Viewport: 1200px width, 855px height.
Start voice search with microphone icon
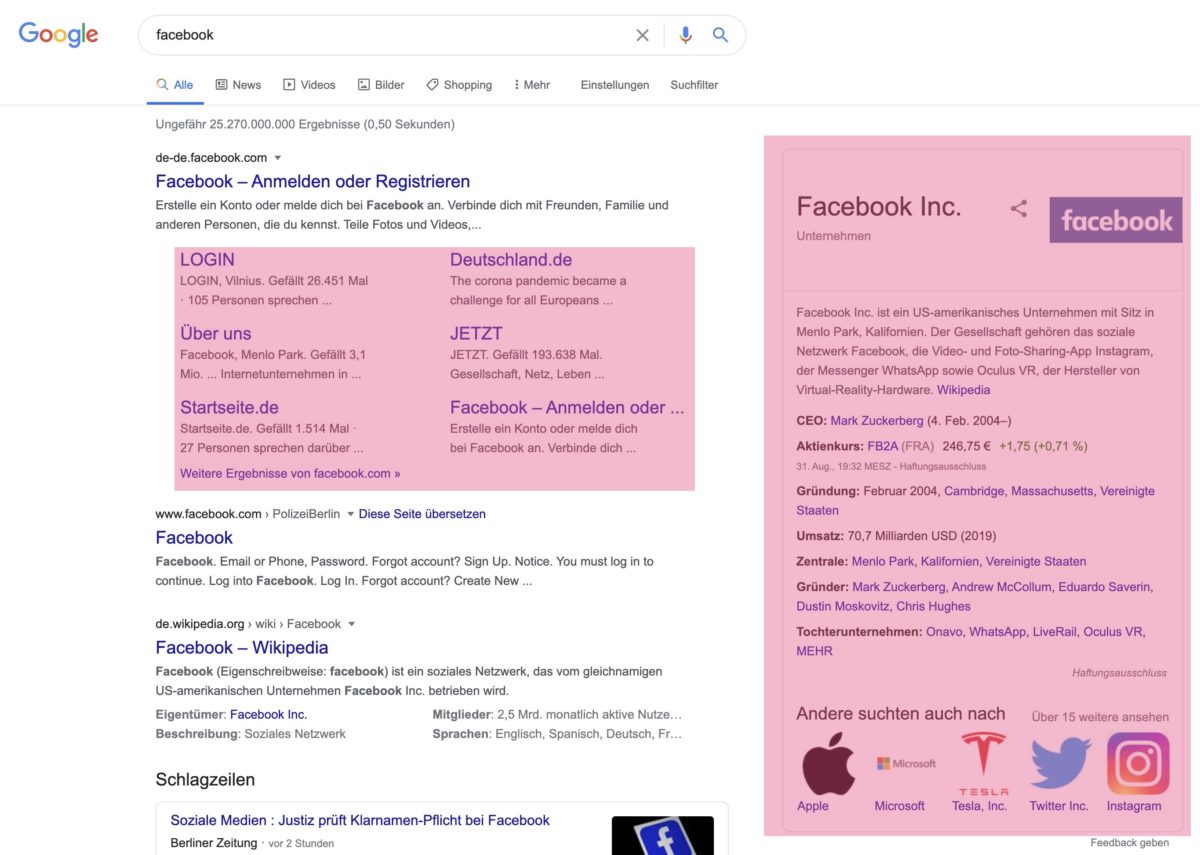(685, 35)
